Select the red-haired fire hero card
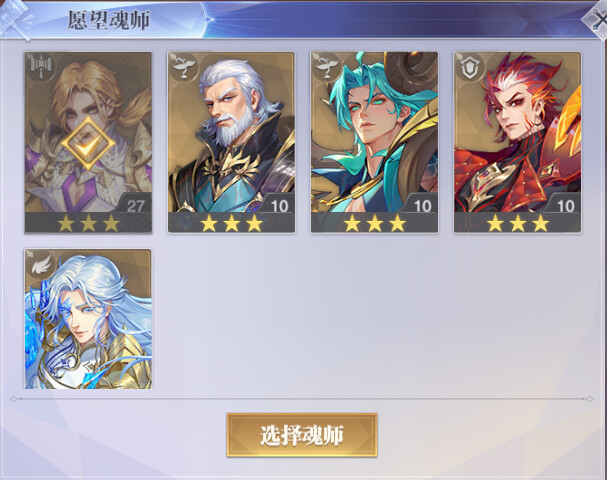 tap(518, 142)
